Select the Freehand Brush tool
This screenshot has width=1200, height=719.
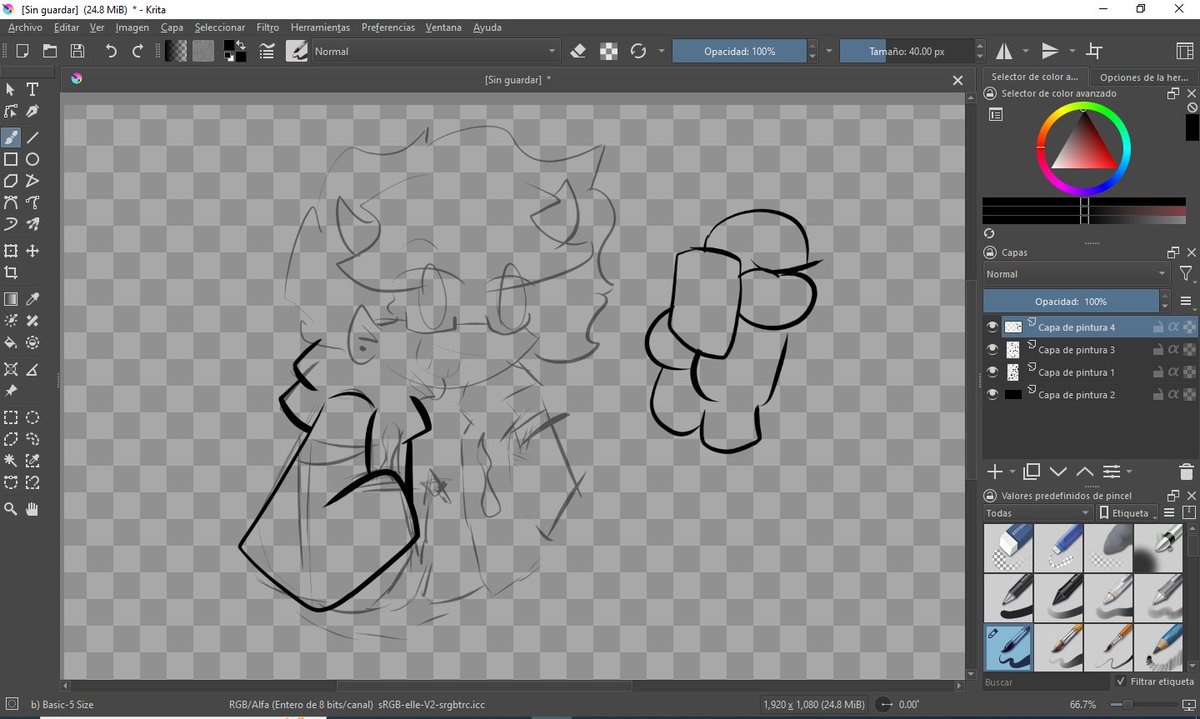(11, 137)
